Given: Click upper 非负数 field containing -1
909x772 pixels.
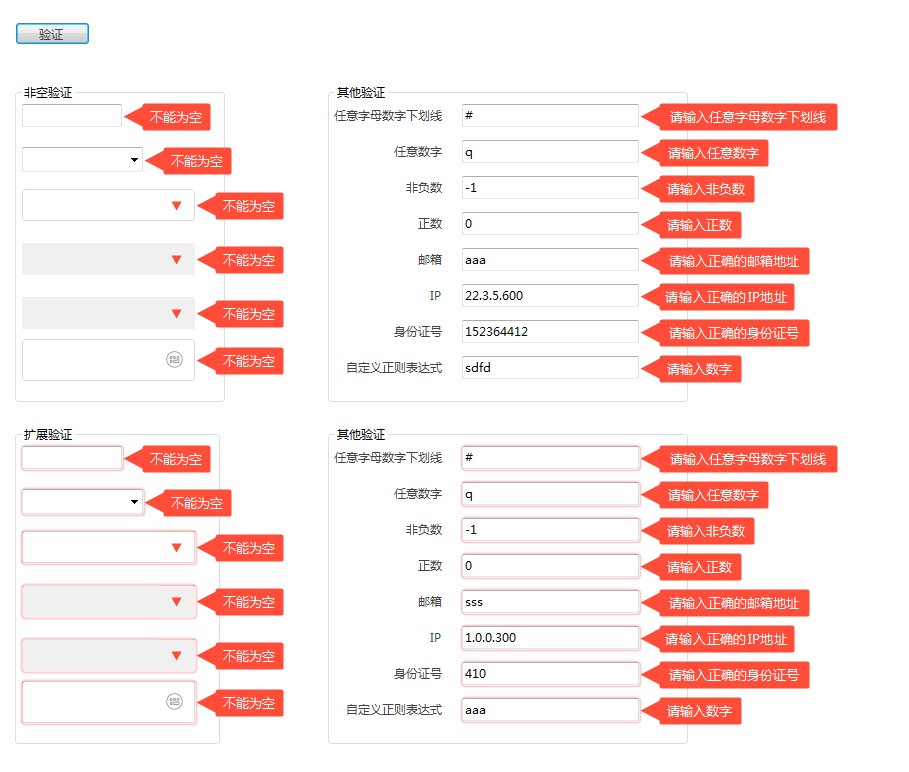Looking at the screenshot, I should tap(550, 188).
